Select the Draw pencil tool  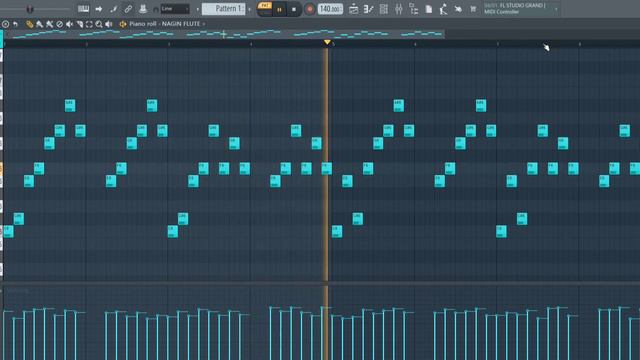[29, 24]
